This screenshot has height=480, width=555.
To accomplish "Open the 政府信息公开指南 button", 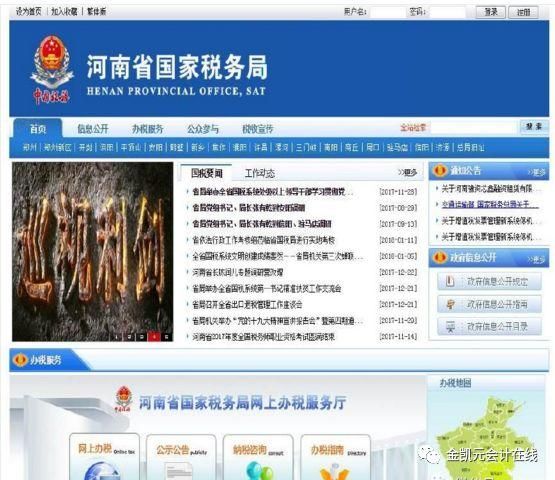I will pyautogui.click(x=489, y=304).
